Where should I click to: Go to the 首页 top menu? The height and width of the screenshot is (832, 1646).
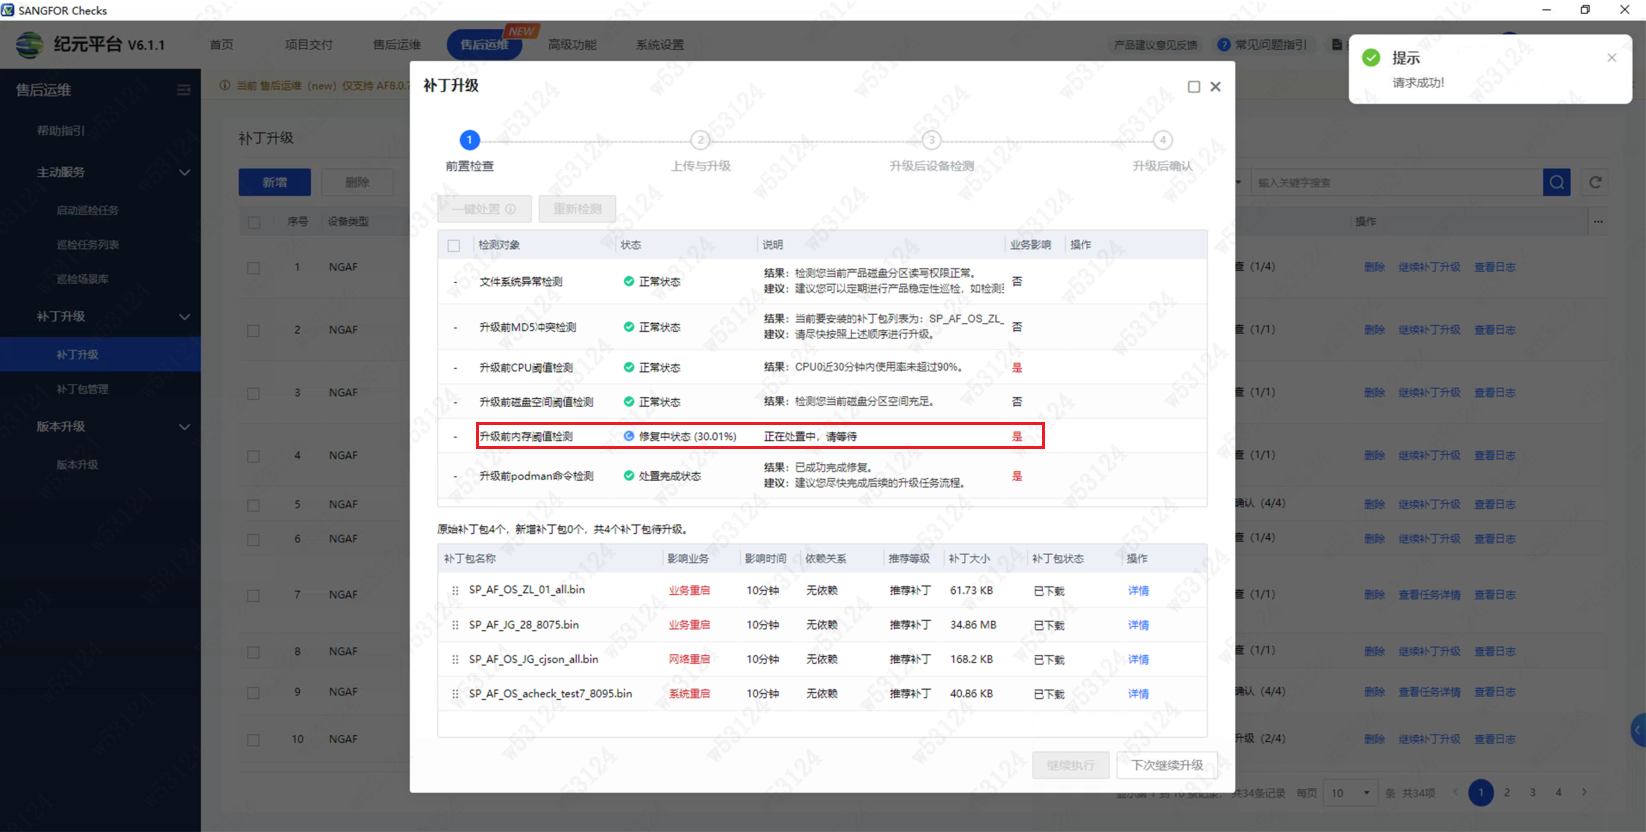(x=221, y=45)
